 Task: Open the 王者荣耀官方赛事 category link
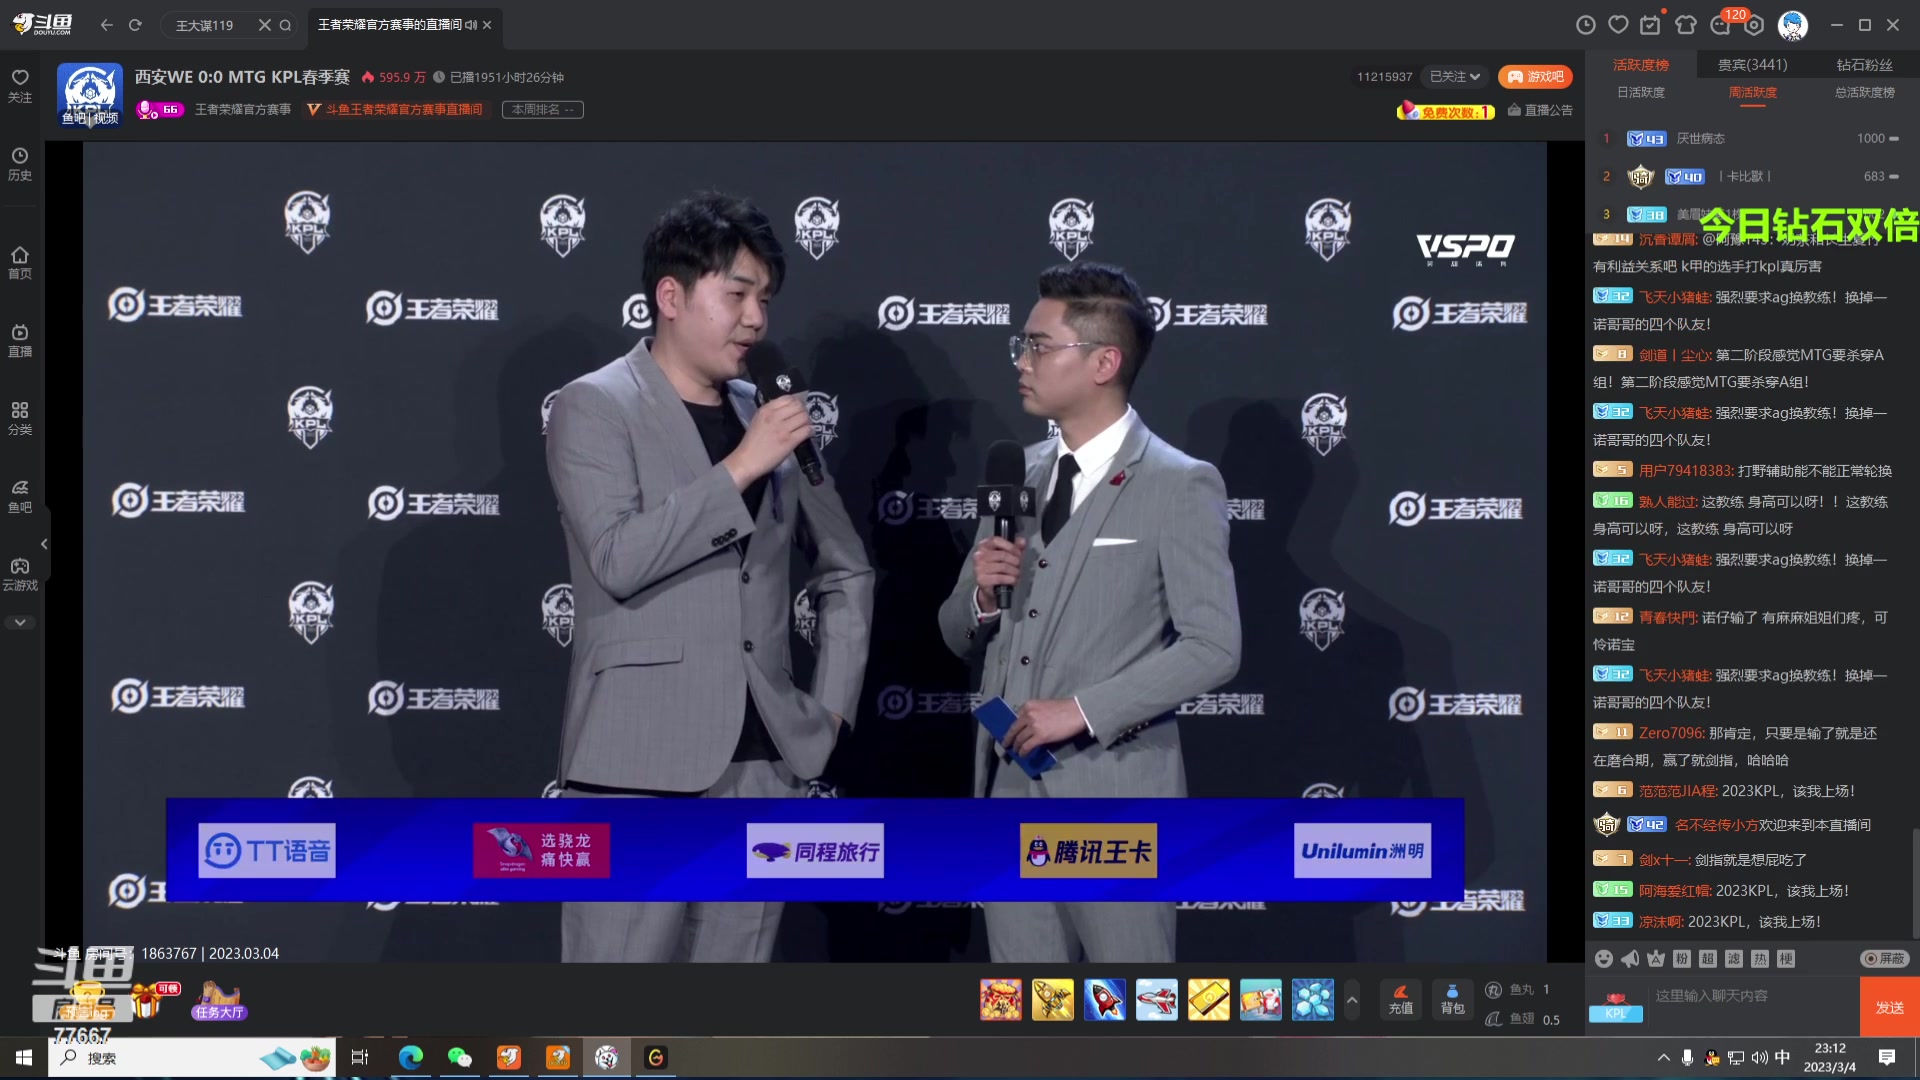pyautogui.click(x=243, y=109)
